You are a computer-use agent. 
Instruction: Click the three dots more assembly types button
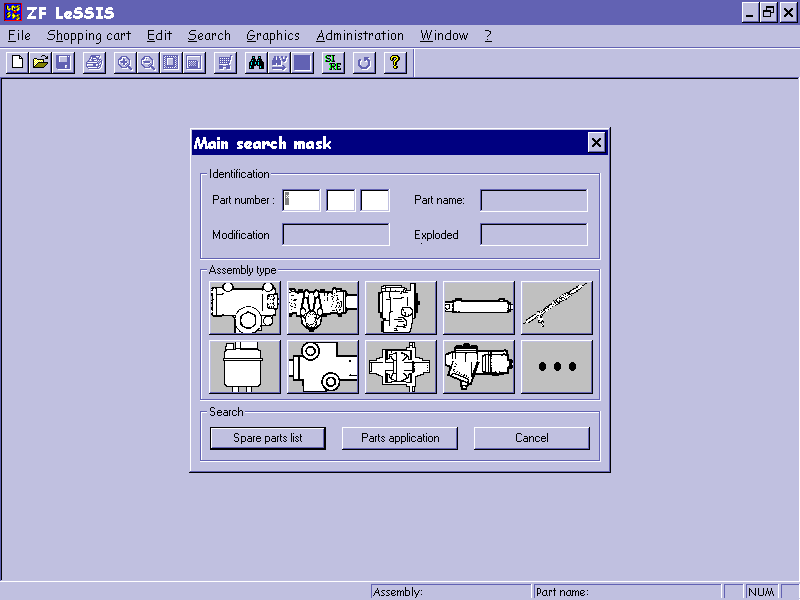557,367
